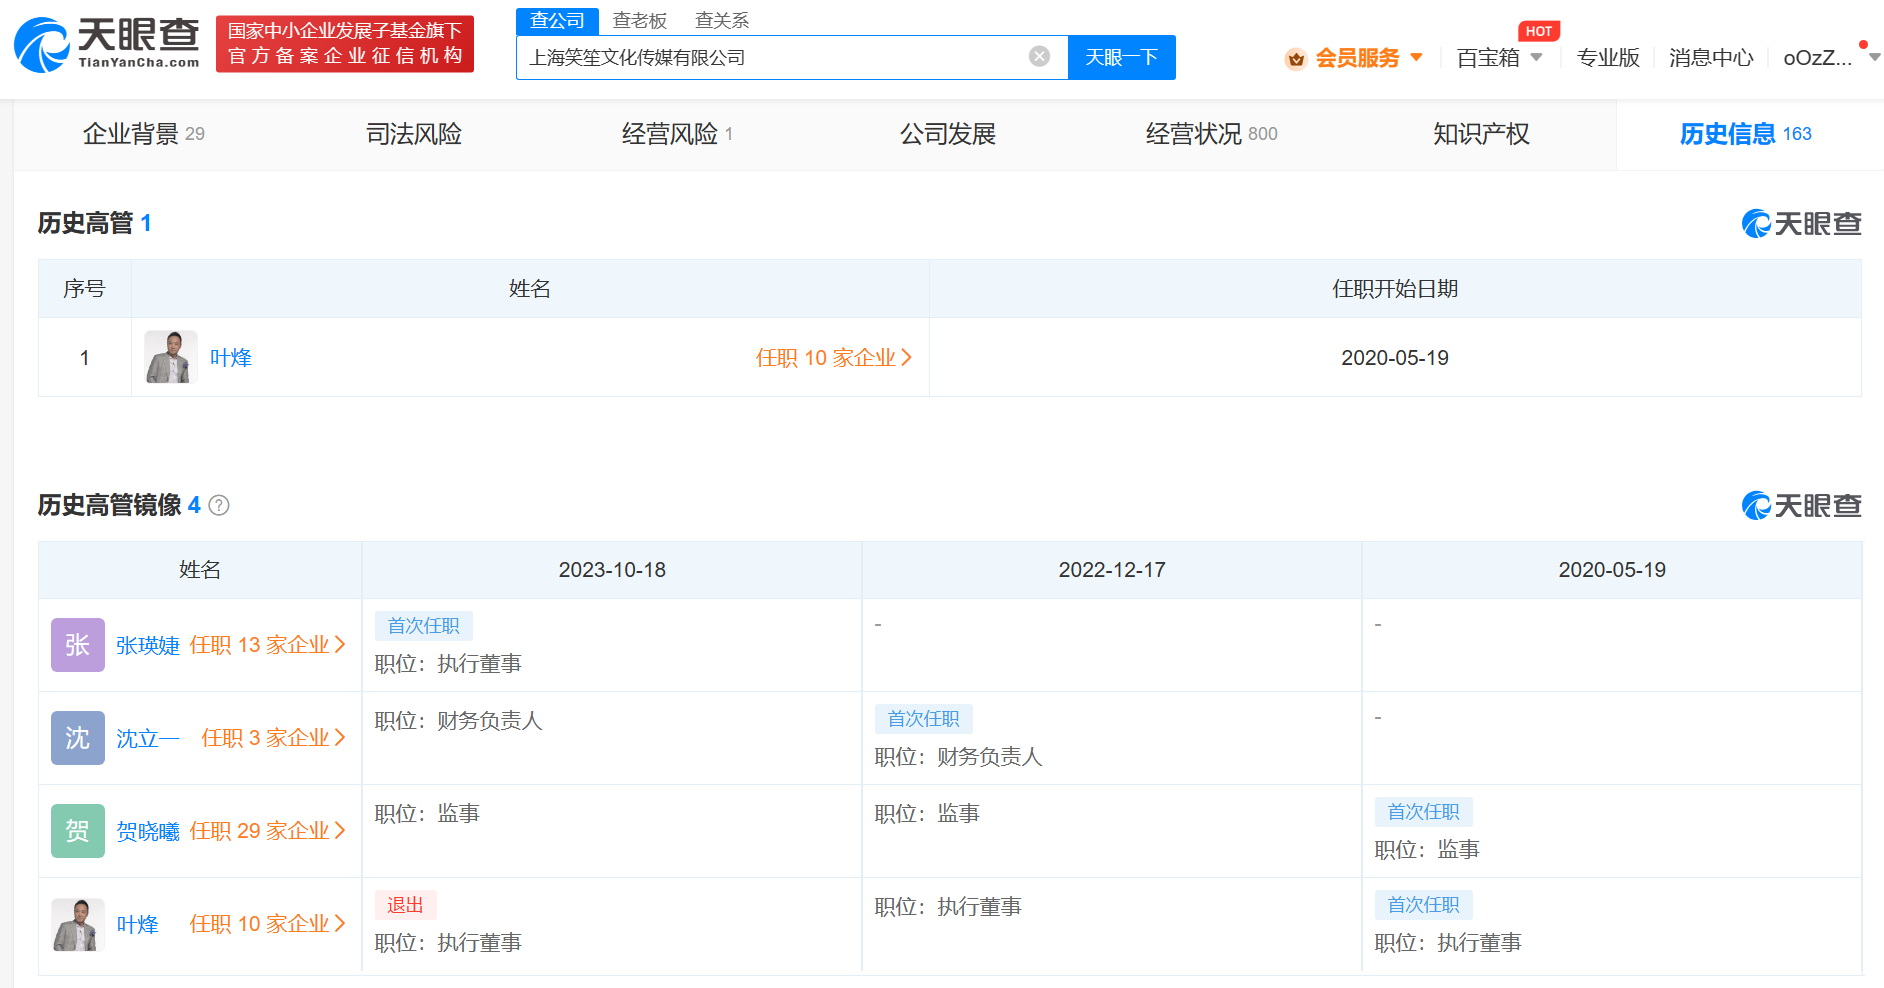This screenshot has width=1884, height=988.
Task: Click the red official credit agency banner
Action: pos(345,44)
